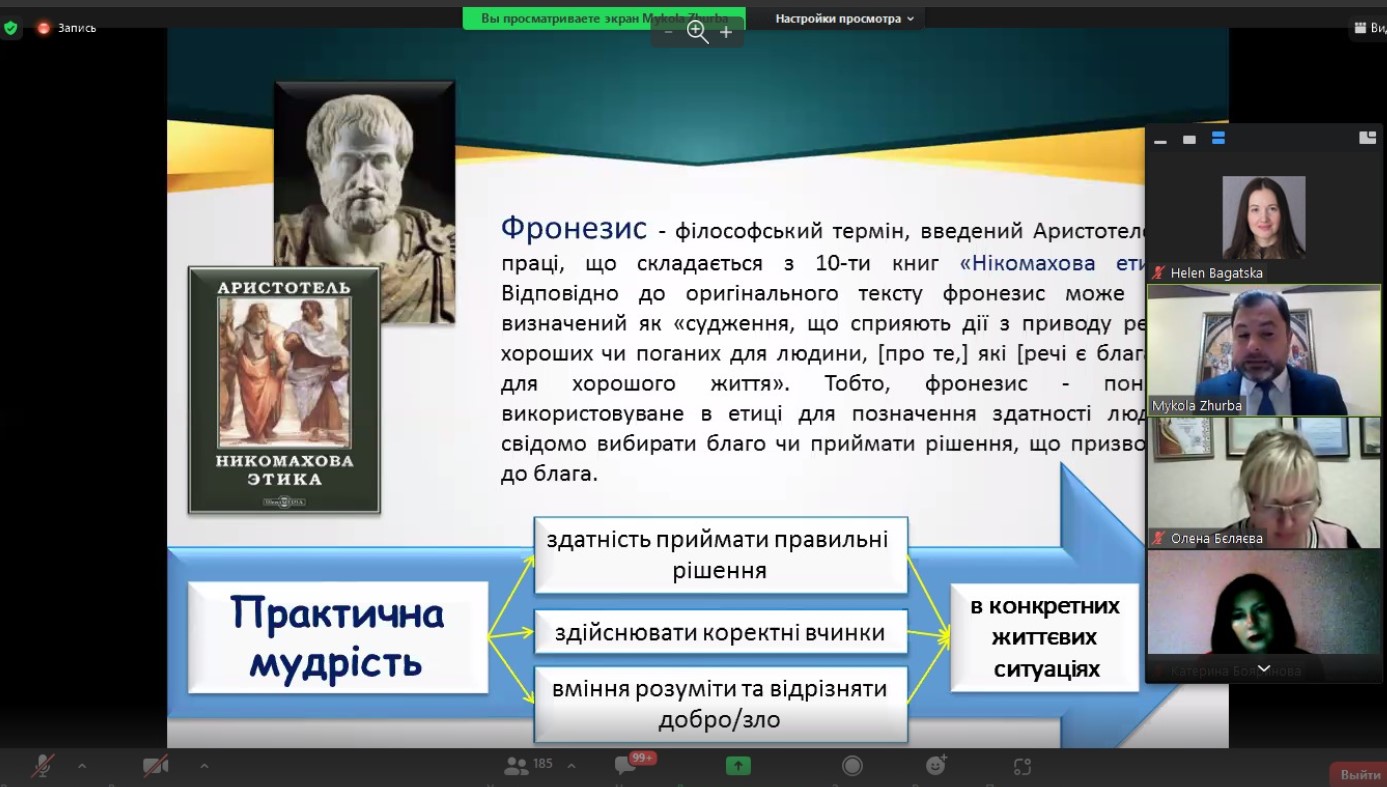Open the reactions smiley icon

[x=936, y=766]
